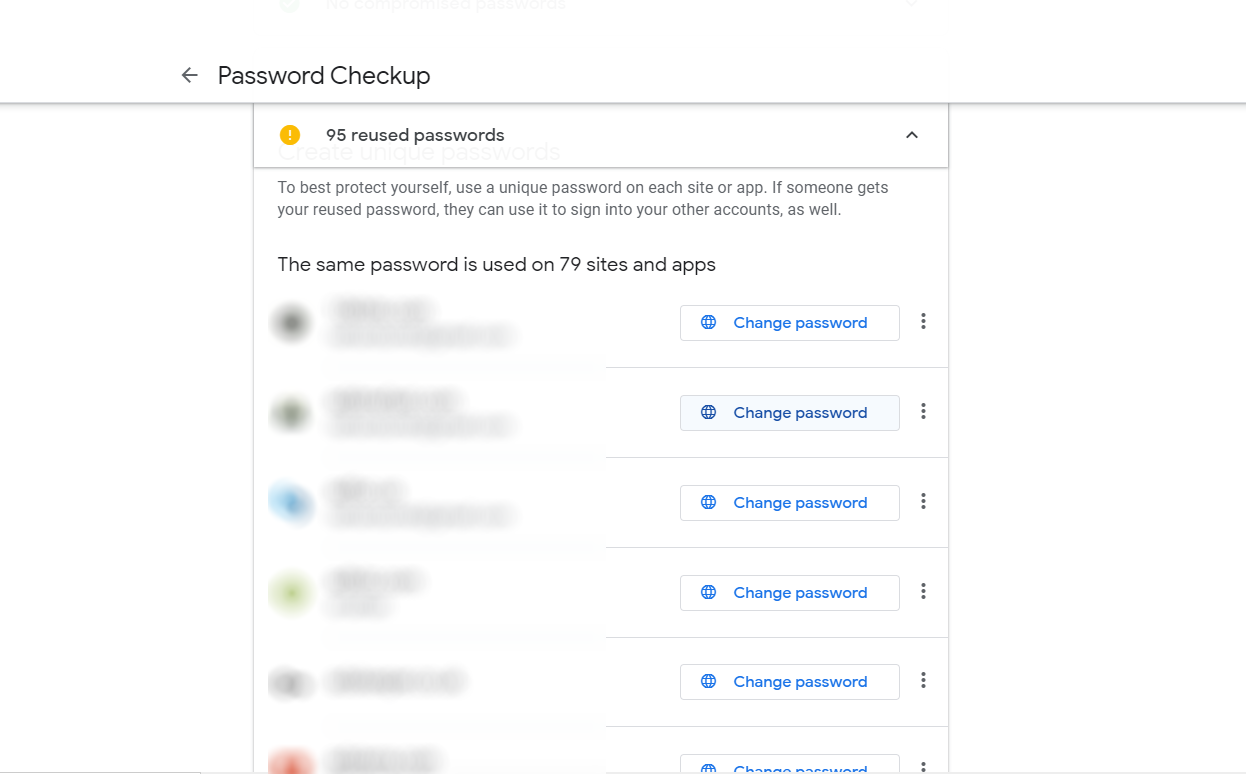The image size is (1246, 774).
Task: Click the "95 reused passwords" header text
Action: [x=415, y=135]
